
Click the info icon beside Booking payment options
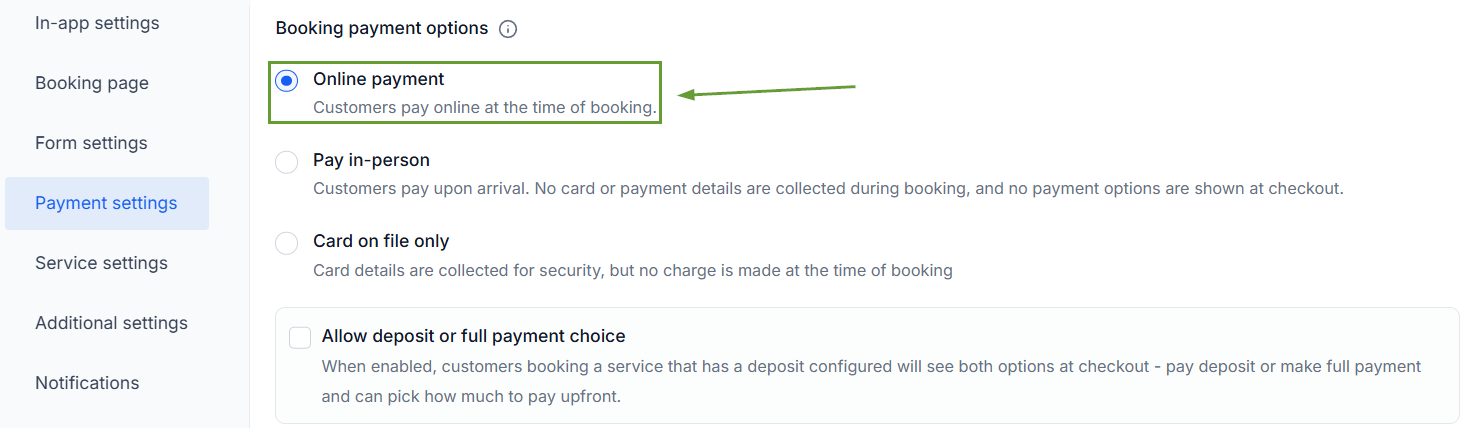pos(508,29)
